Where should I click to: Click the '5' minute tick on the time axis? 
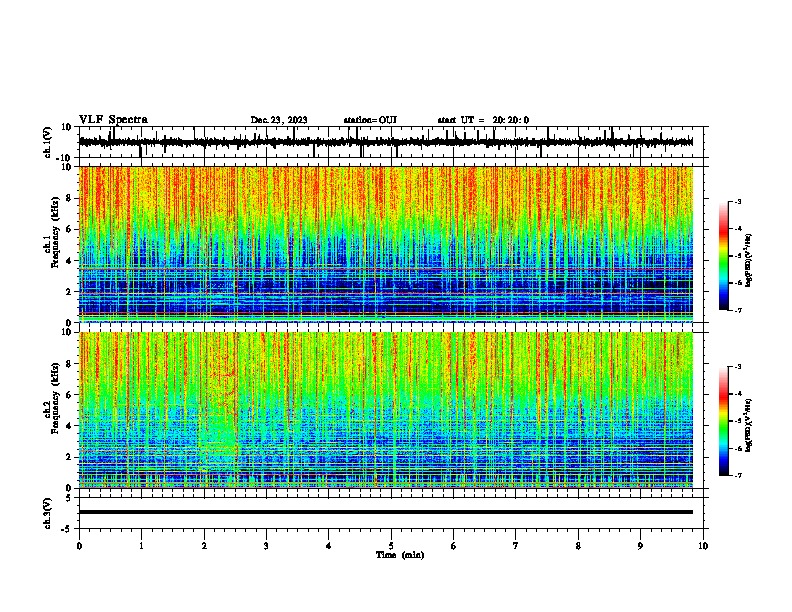391,546
